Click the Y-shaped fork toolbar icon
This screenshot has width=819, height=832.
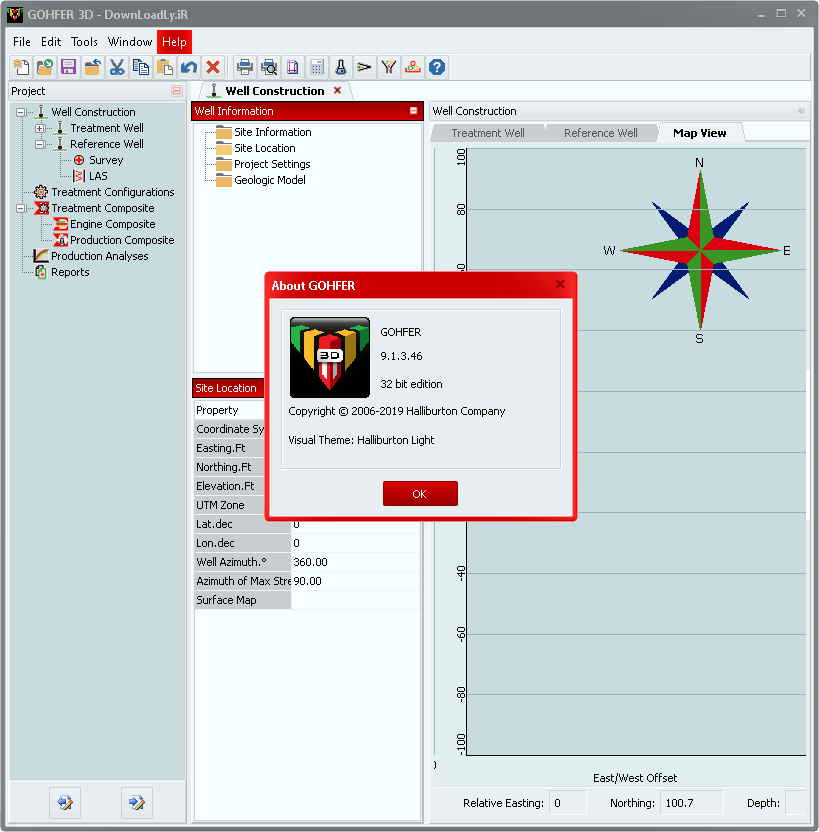(x=389, y=67)
